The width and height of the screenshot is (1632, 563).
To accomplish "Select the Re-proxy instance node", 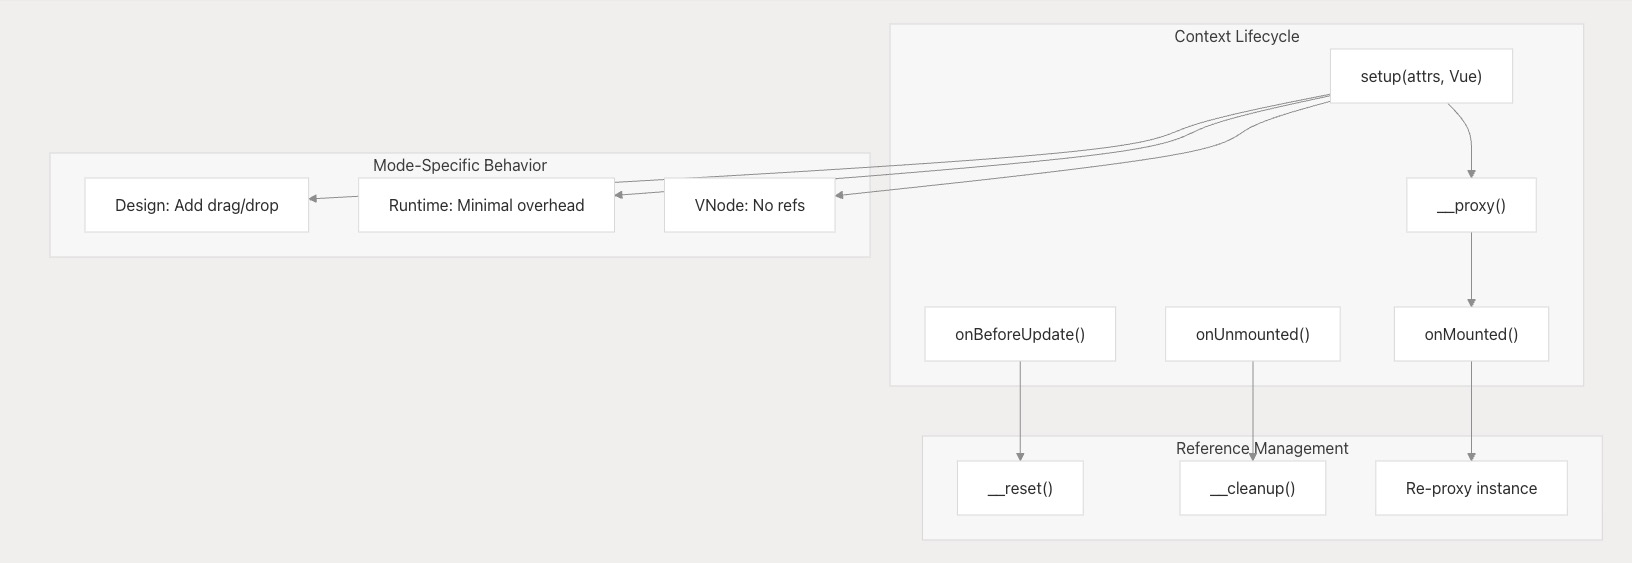I will coord(1470,488).
